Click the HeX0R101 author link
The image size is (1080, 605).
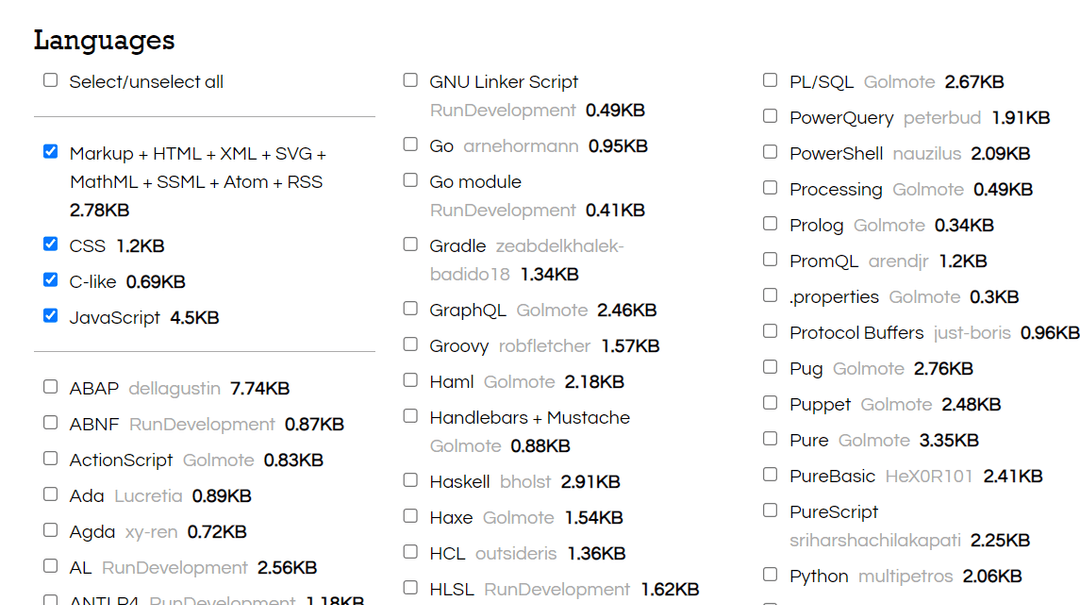point(928,476)
